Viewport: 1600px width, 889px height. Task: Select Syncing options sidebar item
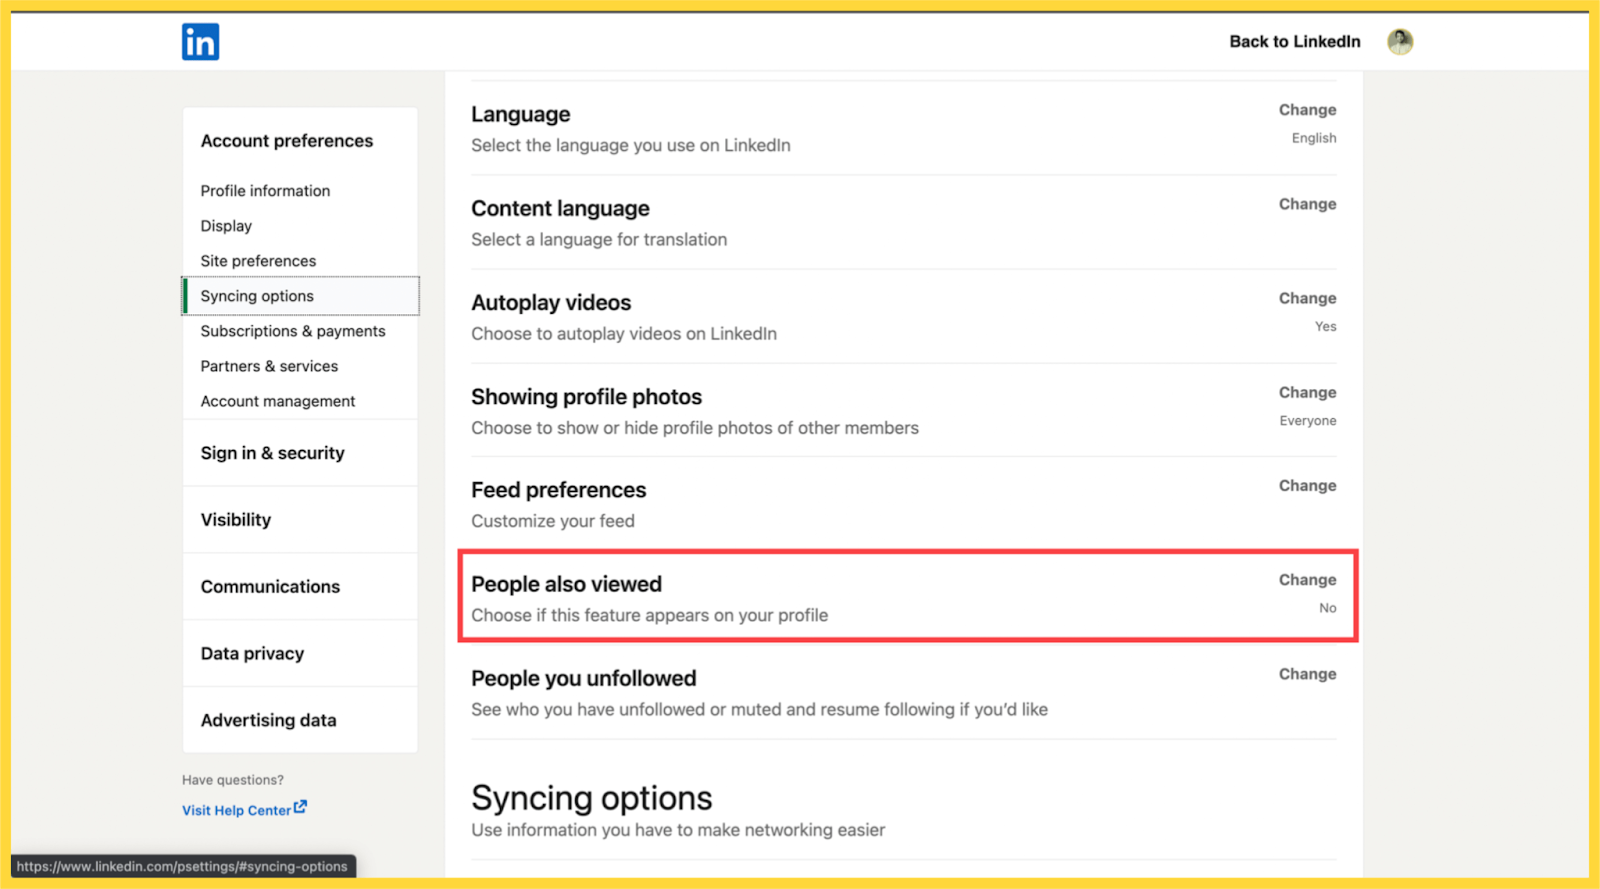pos(257,296)
